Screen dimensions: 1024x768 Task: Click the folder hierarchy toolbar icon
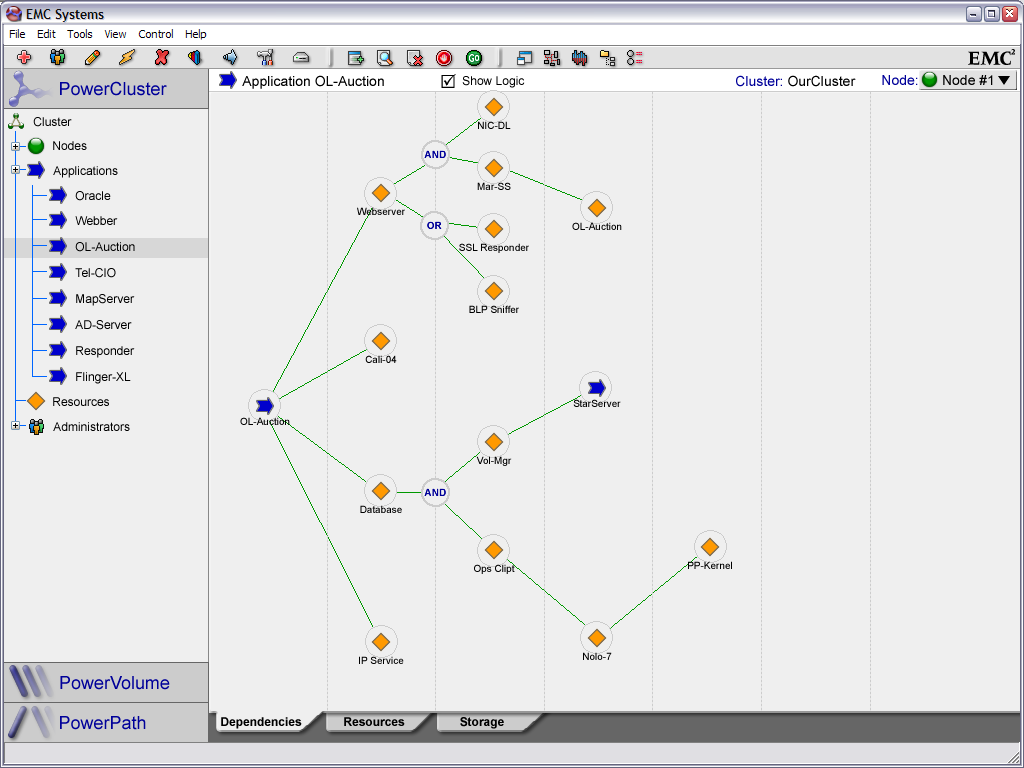607,58
